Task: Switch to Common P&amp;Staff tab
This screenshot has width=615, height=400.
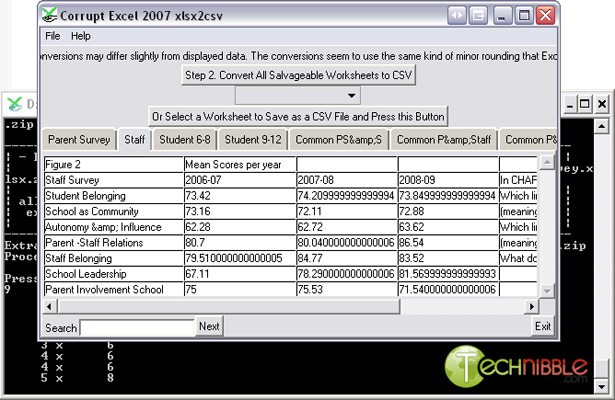Action: click(444, 140)
